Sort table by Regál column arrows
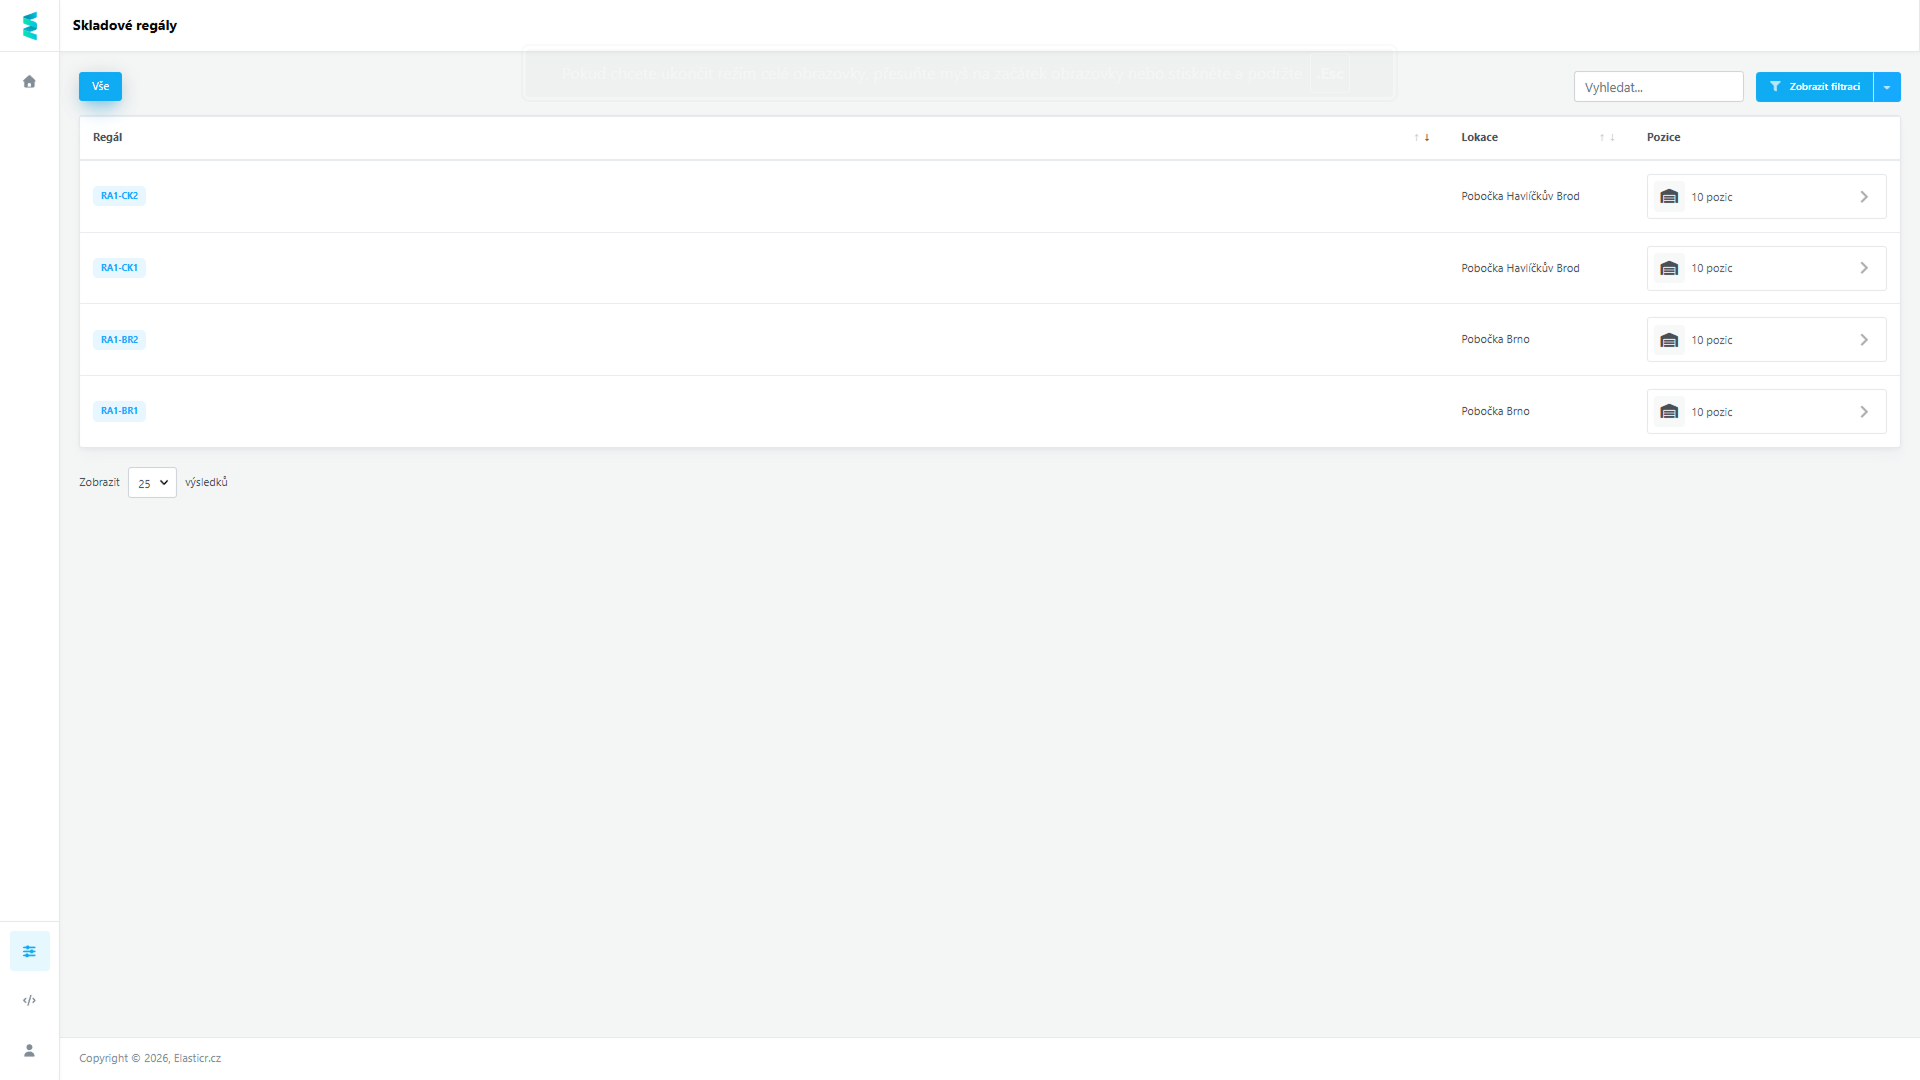Image resolution: width=1920 pixels, height=1080 pixels. pyautogui.click(x=1421, y=138)
